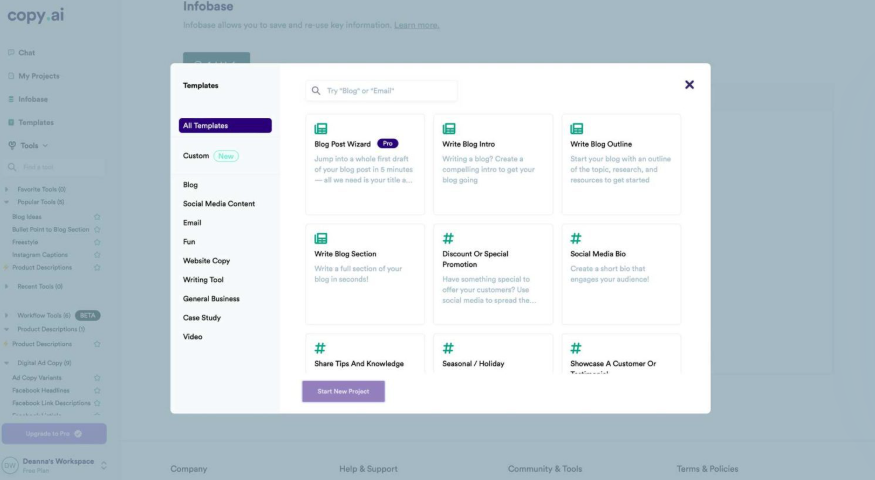The width and height of the screenshot is (875, 480).
Task: Click the Seasonal / Holiday hashtag icon
Action: pyautogui.click(x=449, y=348)
